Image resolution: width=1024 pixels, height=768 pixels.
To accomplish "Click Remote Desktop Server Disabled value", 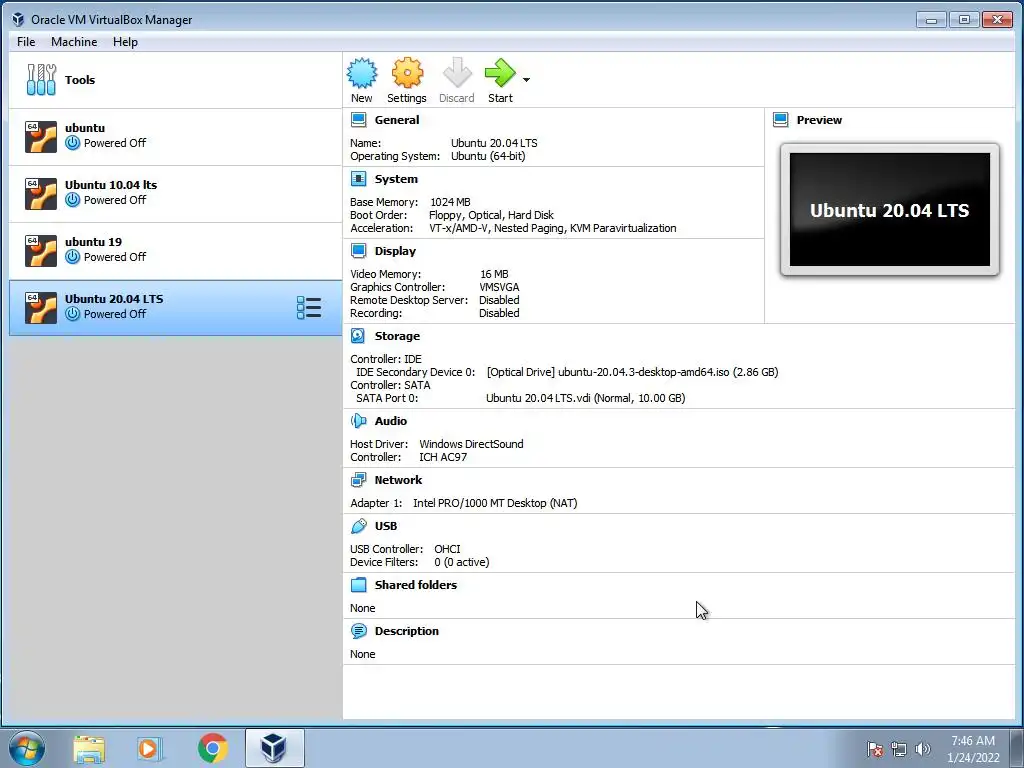I will click(x=500, y=300).
